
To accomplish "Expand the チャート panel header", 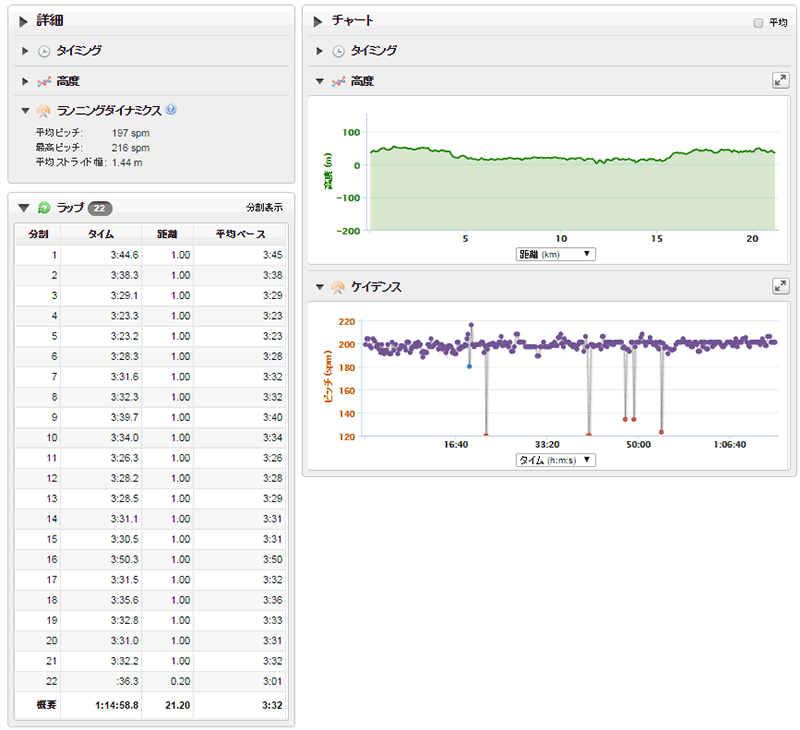I will tap(317, 20).
